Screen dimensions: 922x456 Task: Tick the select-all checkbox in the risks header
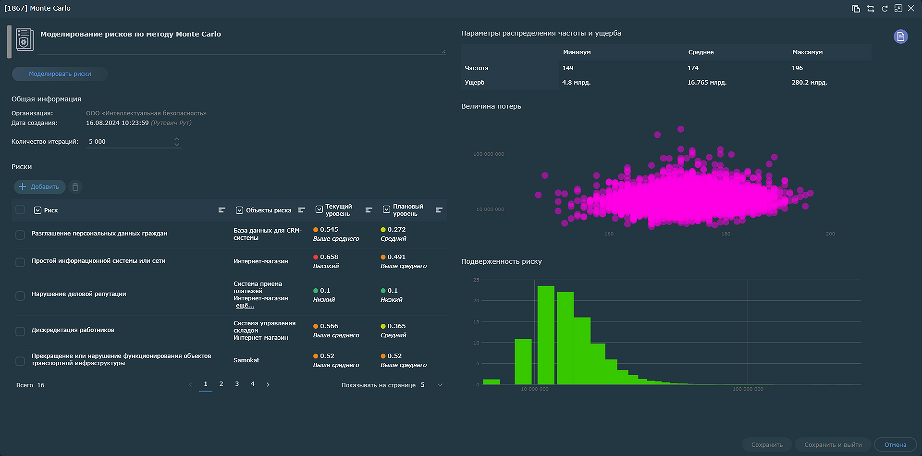(20, 210)
